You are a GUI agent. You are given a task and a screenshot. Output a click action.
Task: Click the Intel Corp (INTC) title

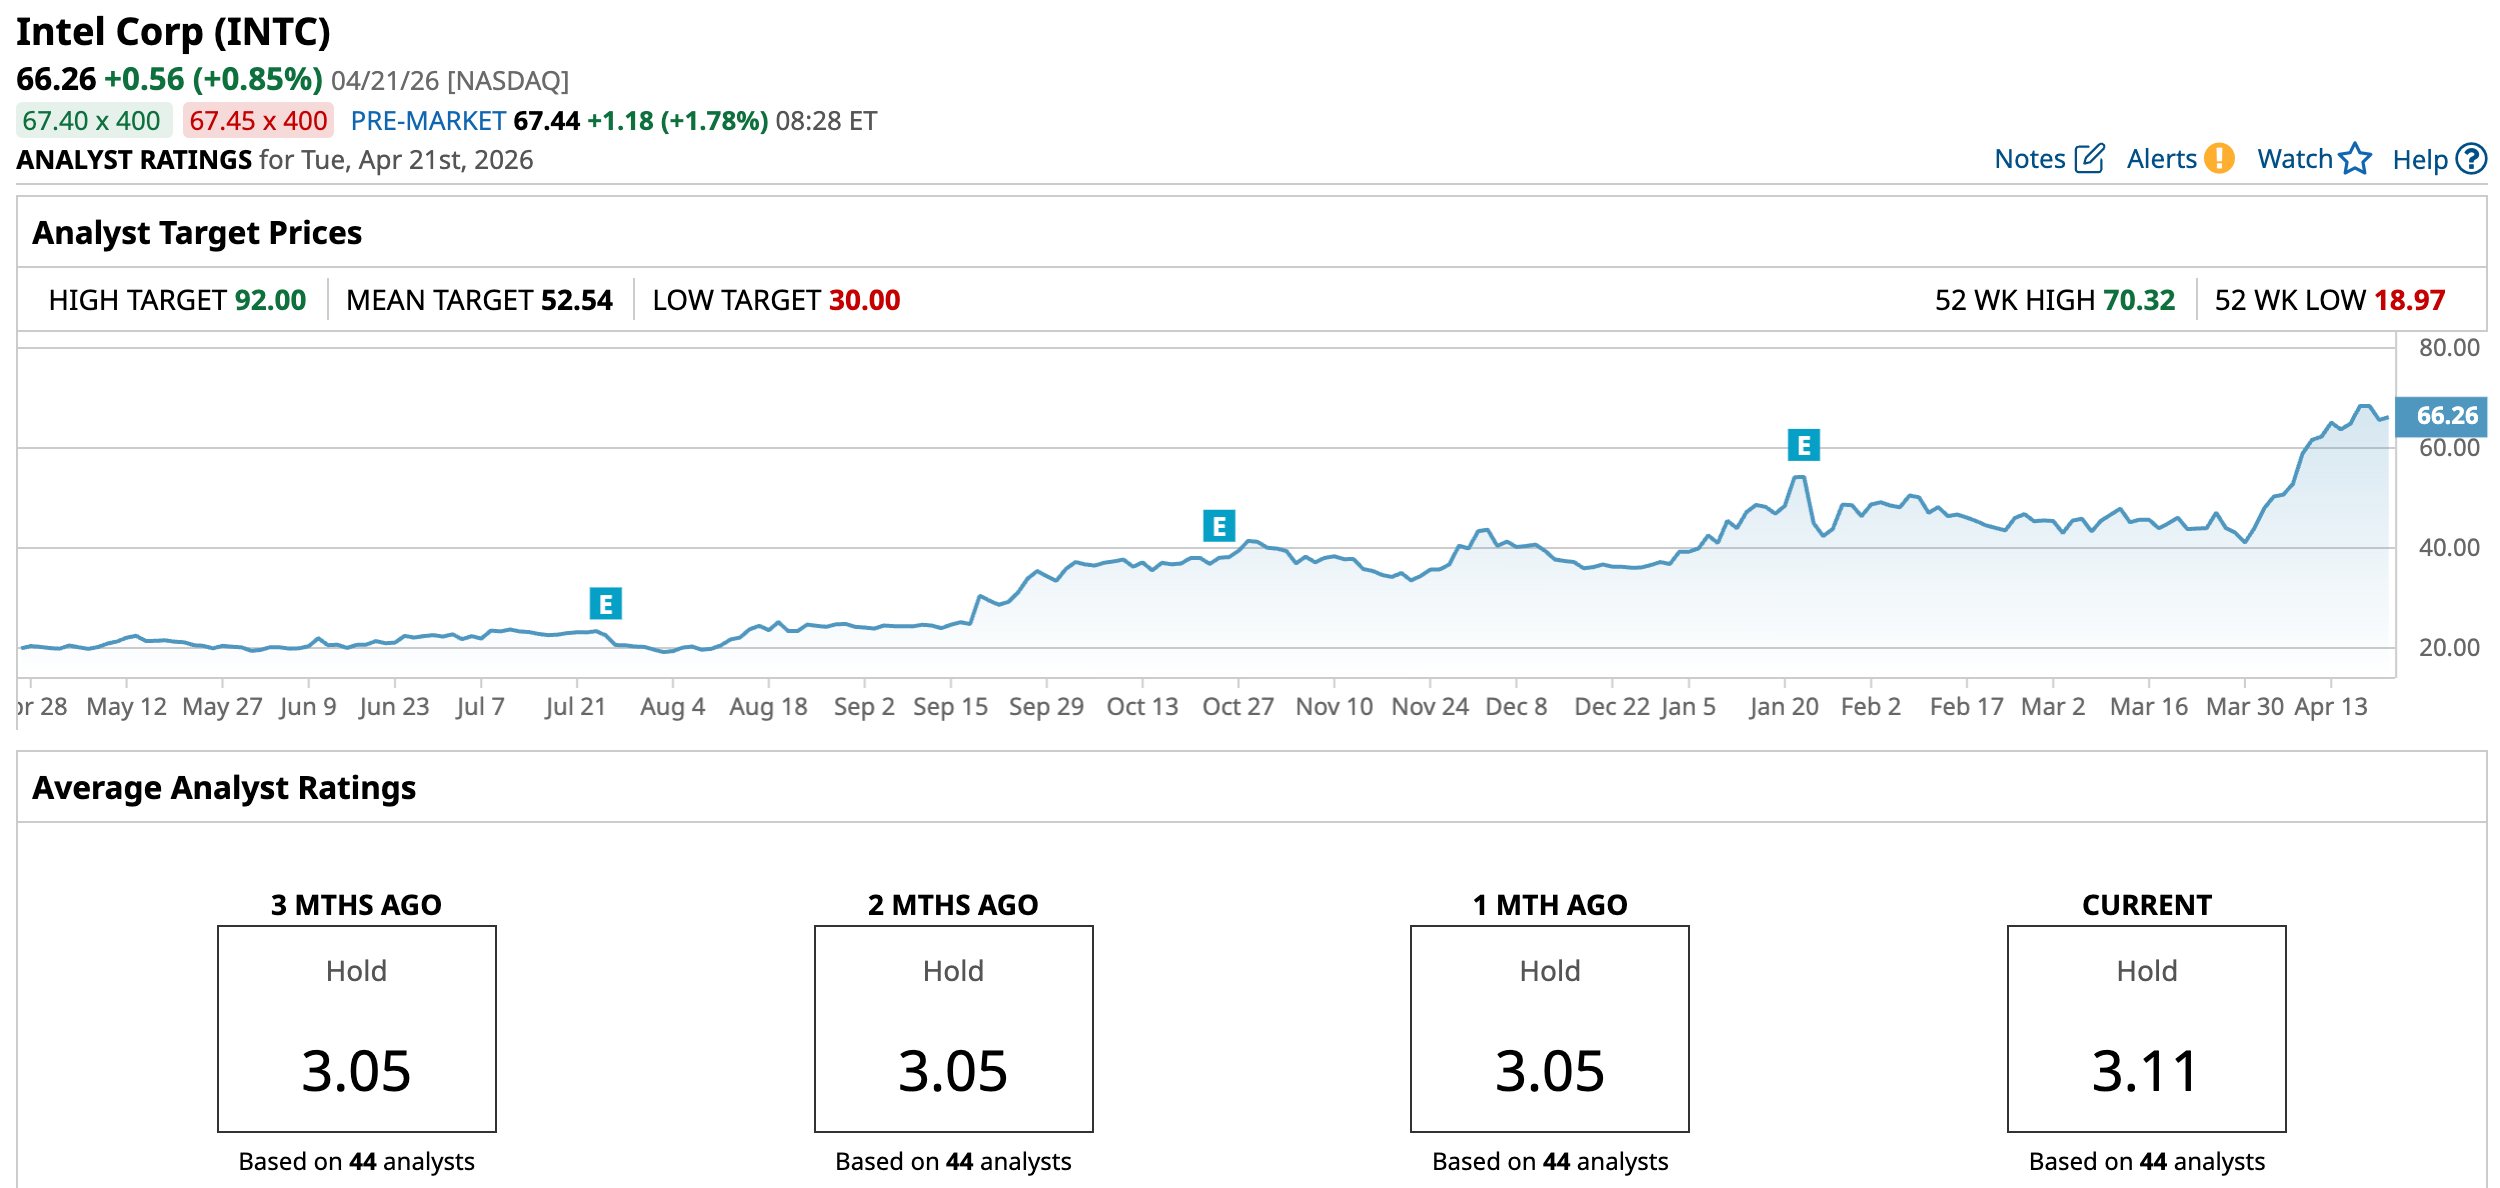[173, 32]
